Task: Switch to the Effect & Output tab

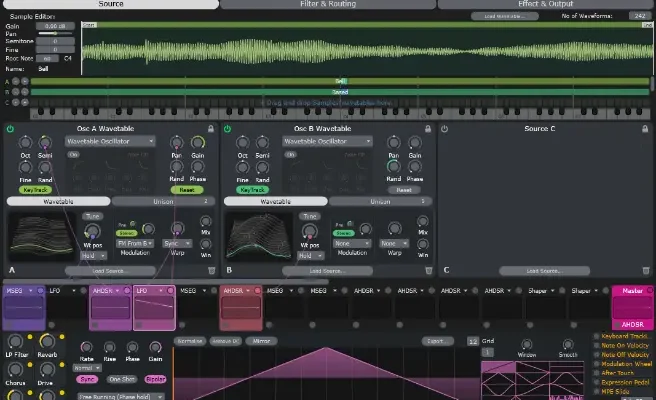Action: [x=546, y=5]
